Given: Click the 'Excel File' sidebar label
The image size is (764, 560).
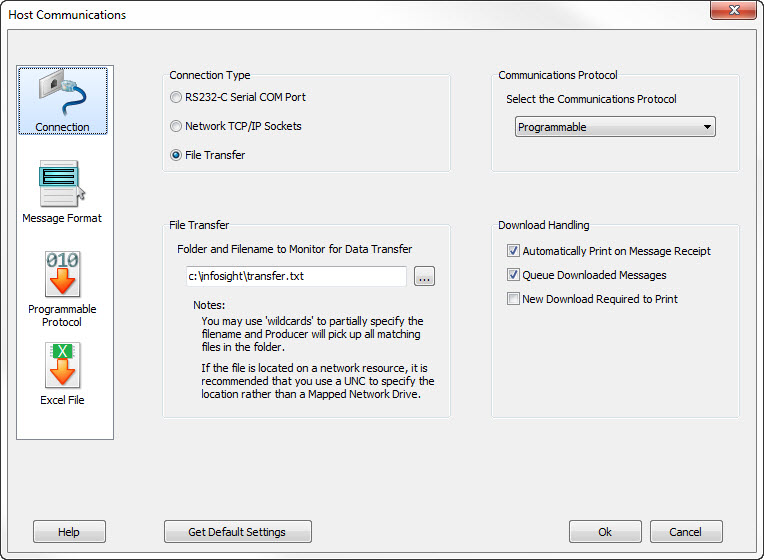Looking at the screenshot, I should point(62,400).
